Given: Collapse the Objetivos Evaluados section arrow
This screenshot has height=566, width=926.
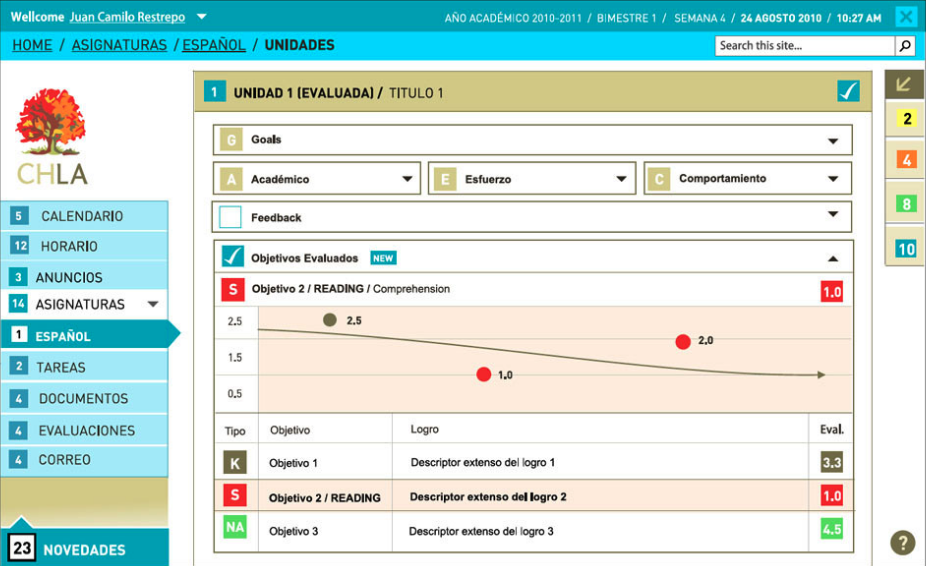Looking at the screenshot, I should pyautogui.click(x=832, y=258).
